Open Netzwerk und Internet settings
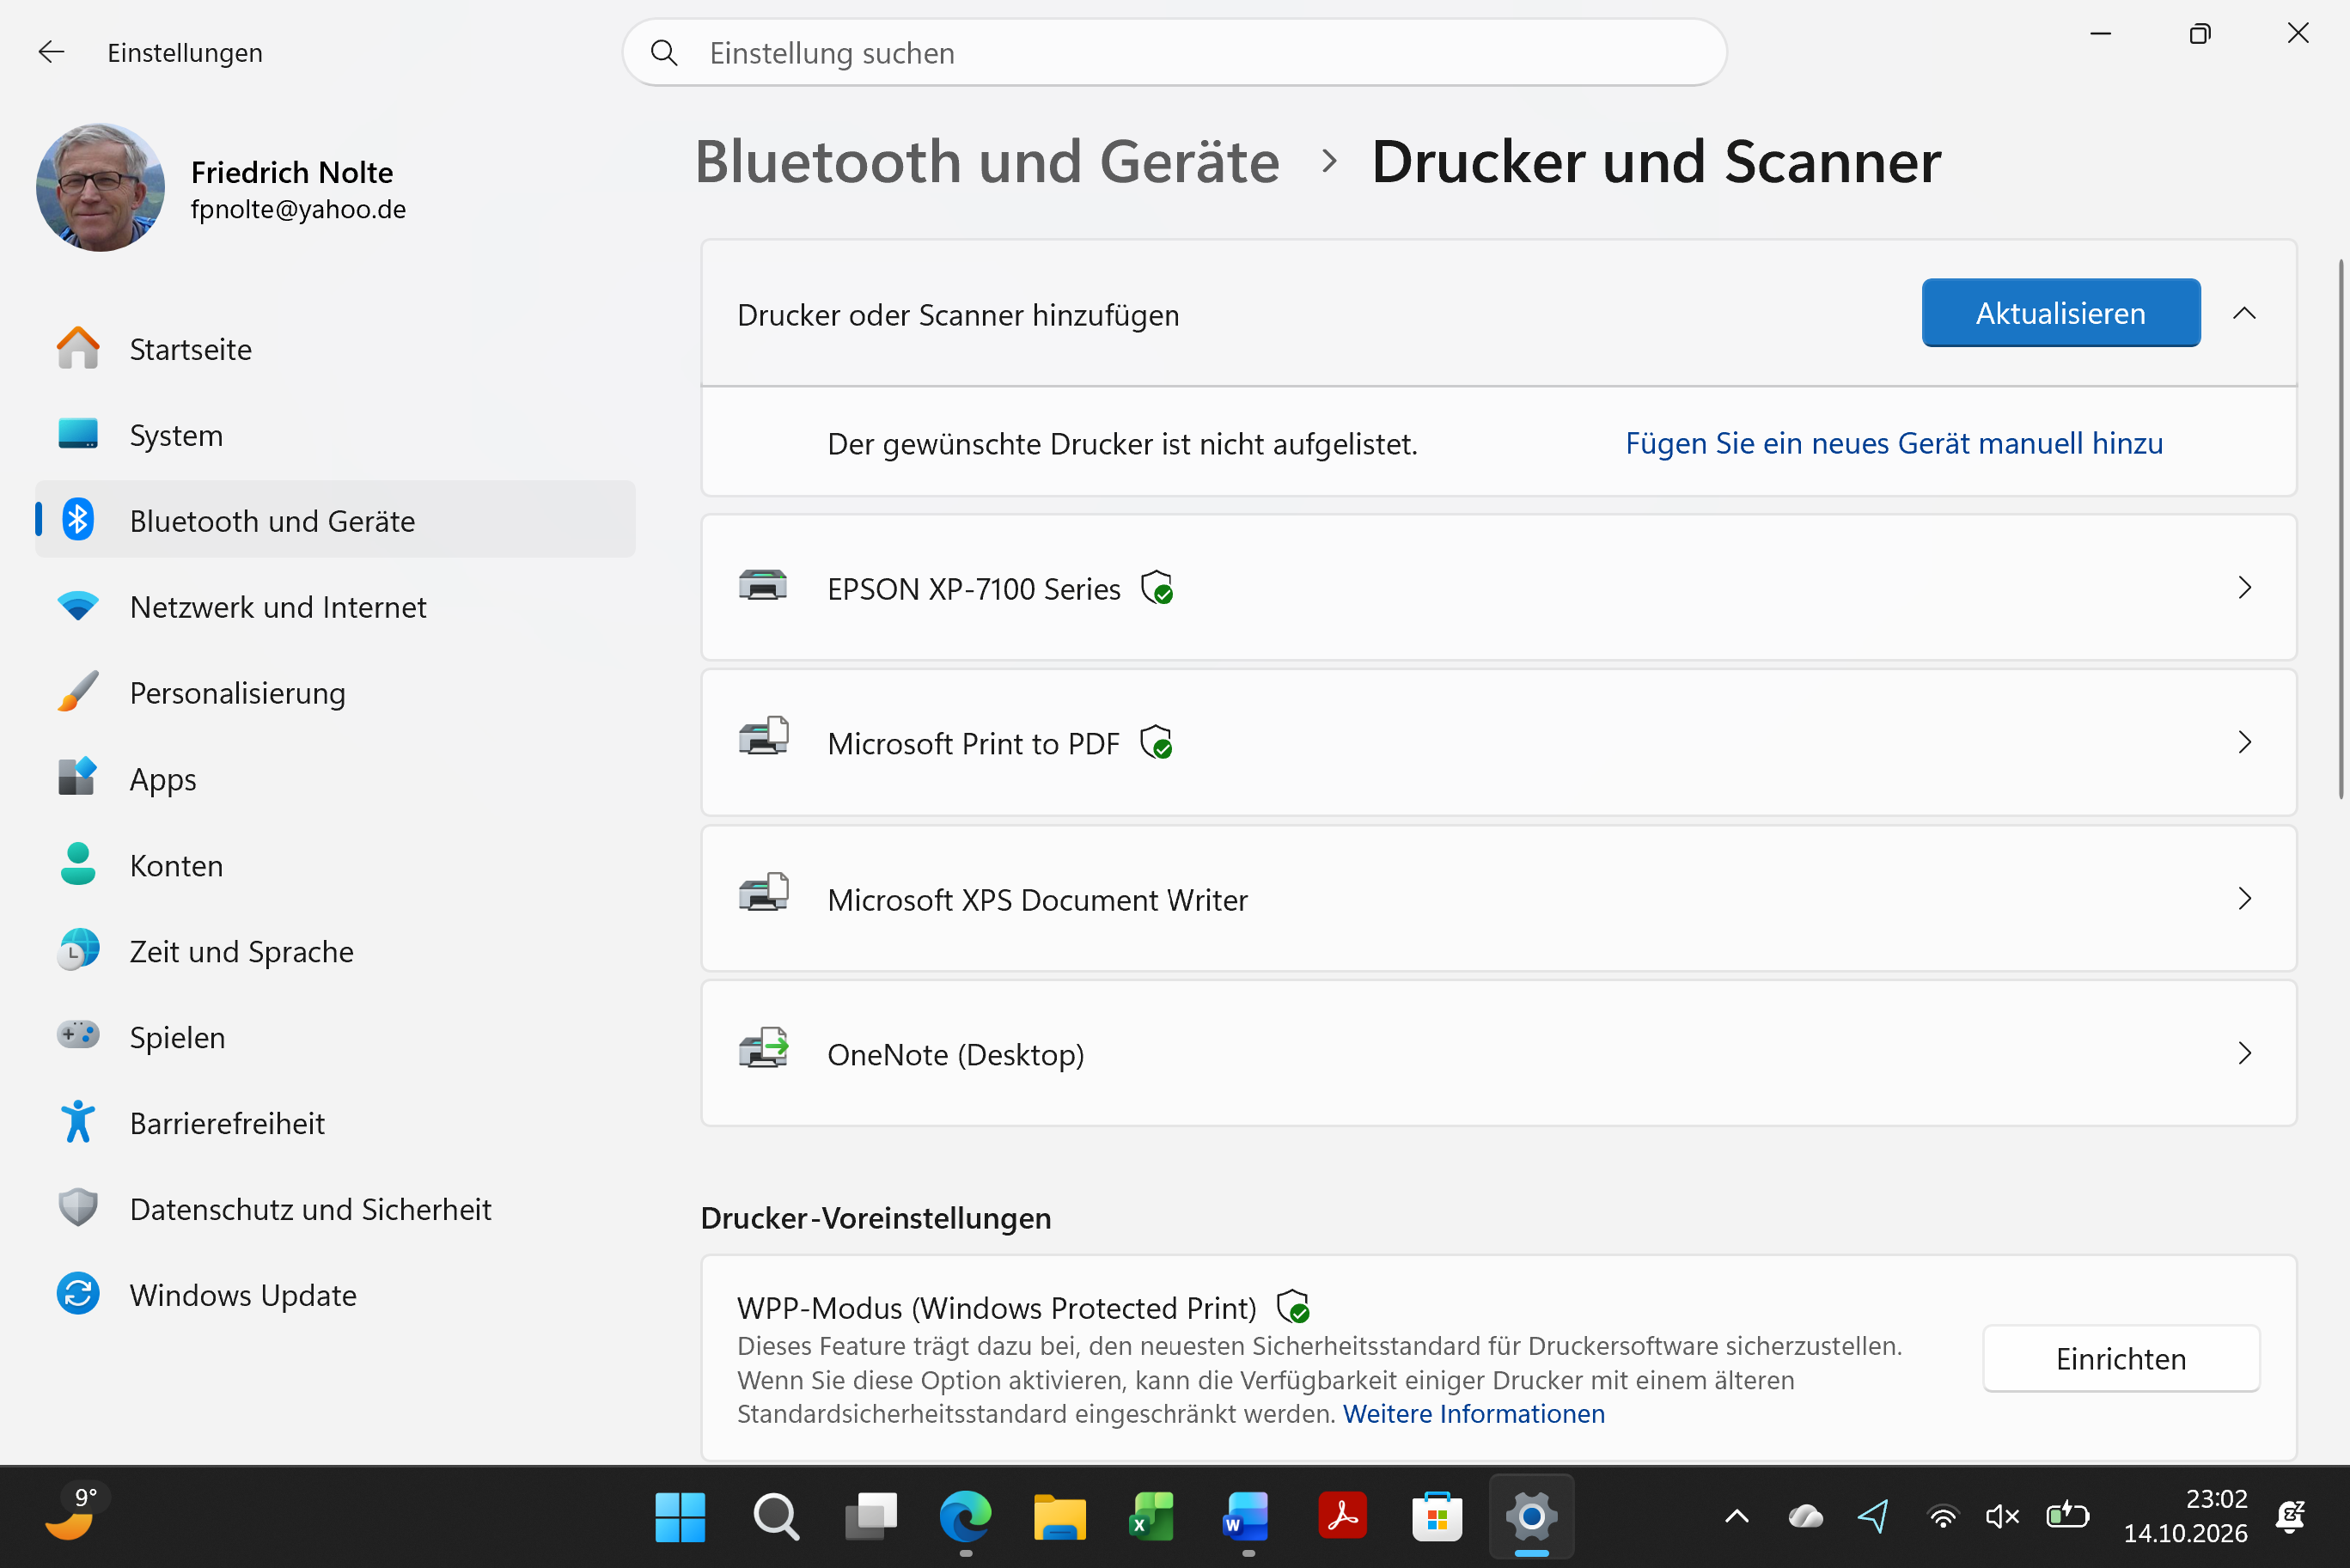Viewport: 2350px width, 1568px height. [x=335, y=607]
